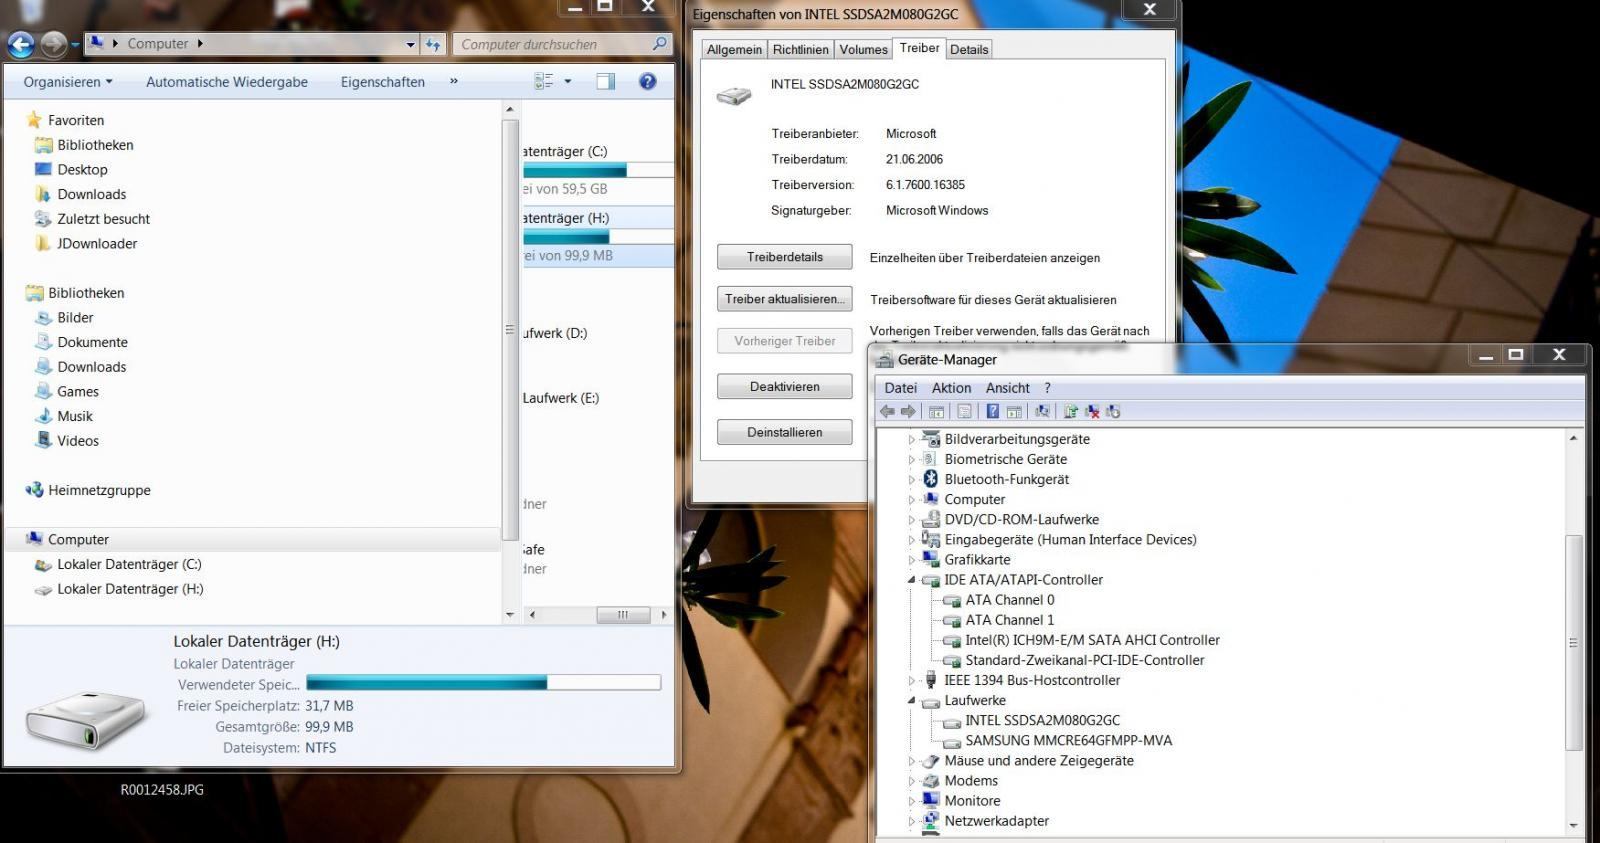Go back in the Explorer window
Image resolution: width=1600 pixels, height=843 pixels.
[21, 44]
